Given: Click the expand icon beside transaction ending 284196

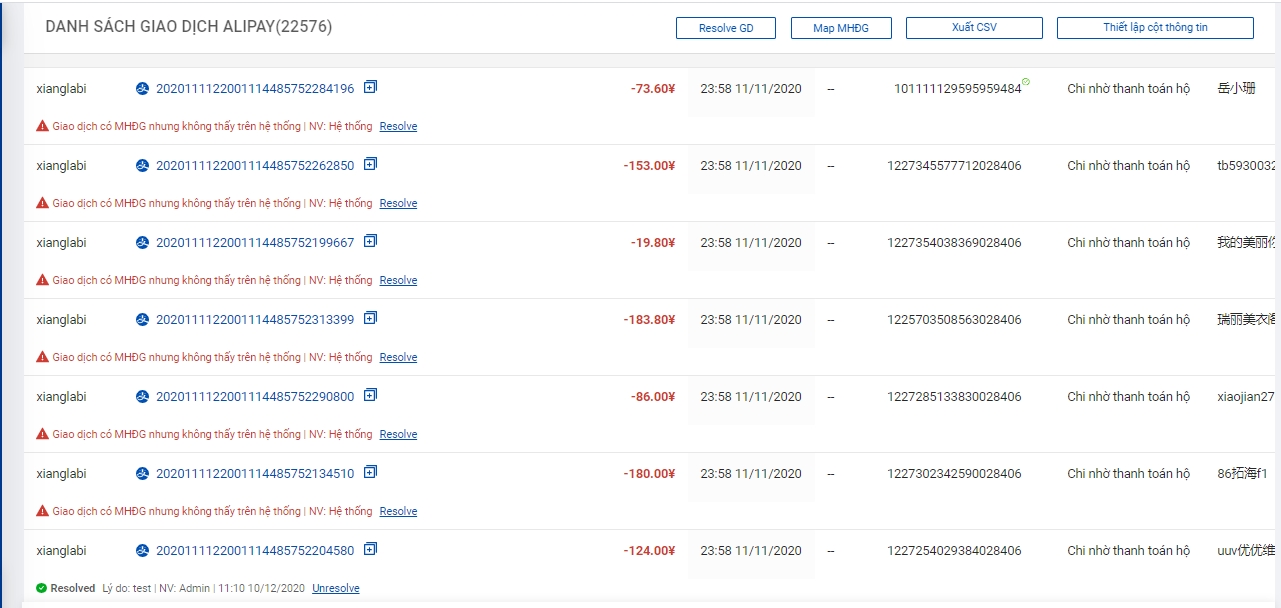Looking at the screenshot, I should tap(370, 87).
